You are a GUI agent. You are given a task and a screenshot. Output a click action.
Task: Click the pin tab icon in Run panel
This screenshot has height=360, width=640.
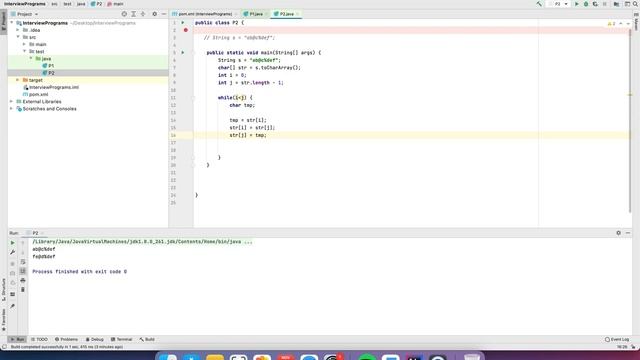coord(12,306)
